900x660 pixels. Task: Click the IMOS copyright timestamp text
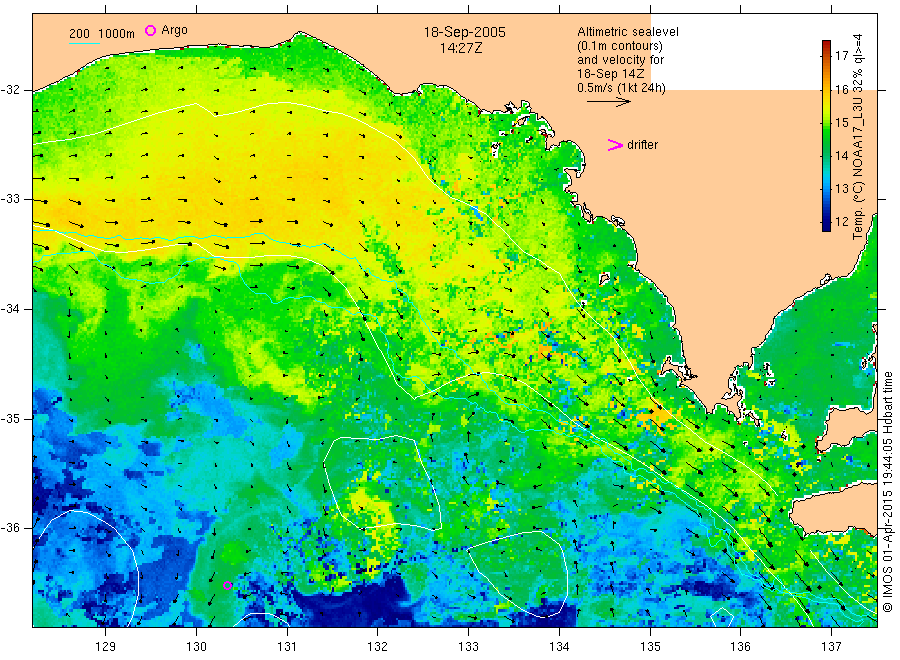[887, 491]
